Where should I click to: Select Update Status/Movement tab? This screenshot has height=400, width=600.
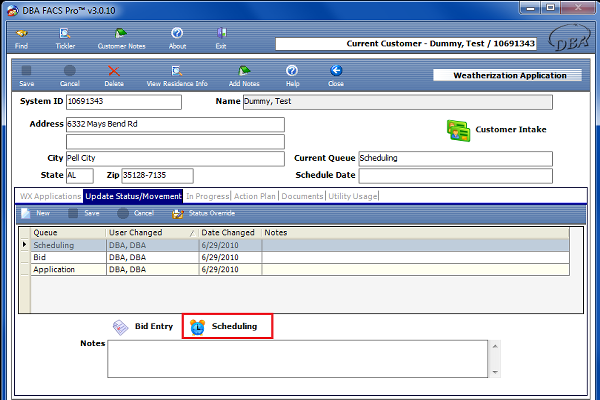point(133,196)
